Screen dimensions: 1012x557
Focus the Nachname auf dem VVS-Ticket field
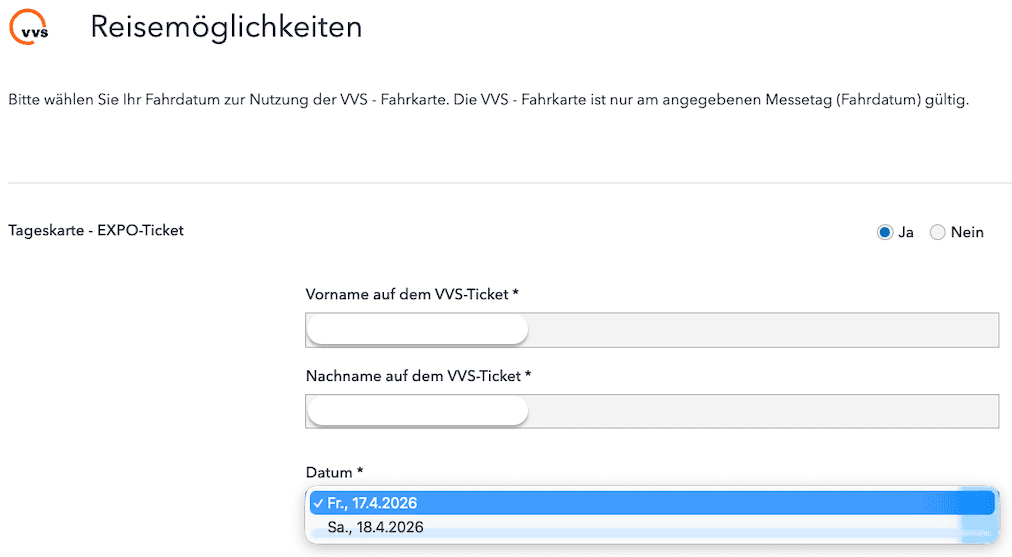(760, 411)
